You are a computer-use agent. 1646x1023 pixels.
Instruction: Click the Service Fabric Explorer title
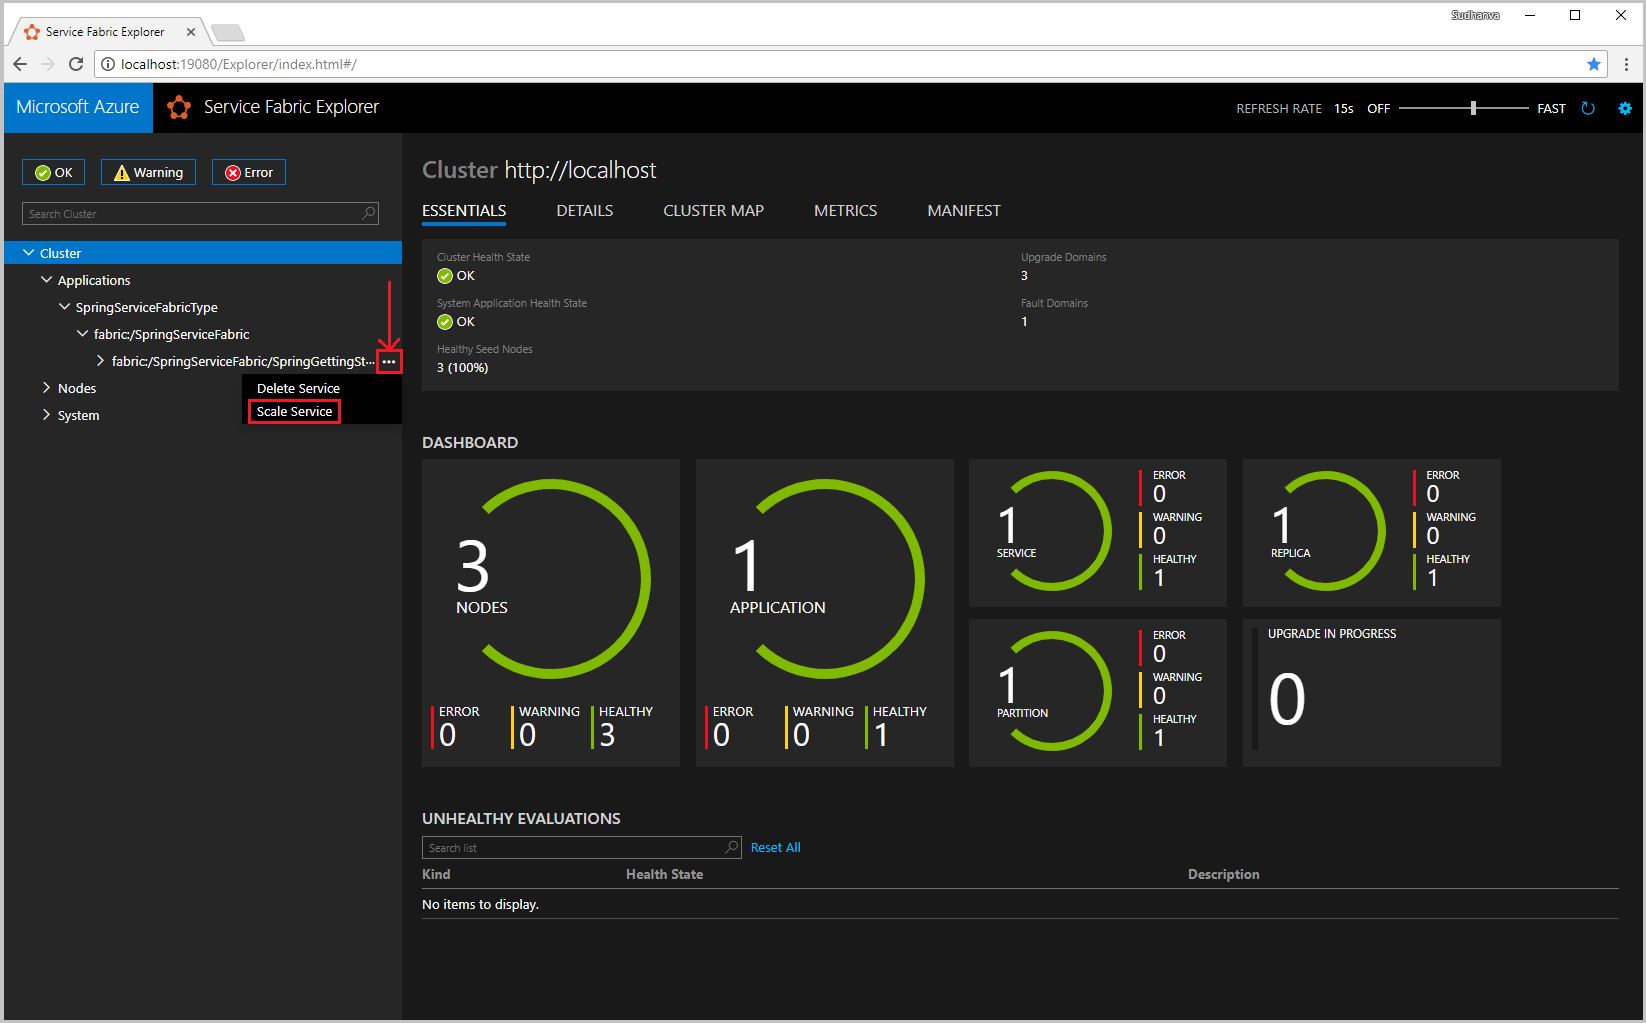click(x=291, y=107)
